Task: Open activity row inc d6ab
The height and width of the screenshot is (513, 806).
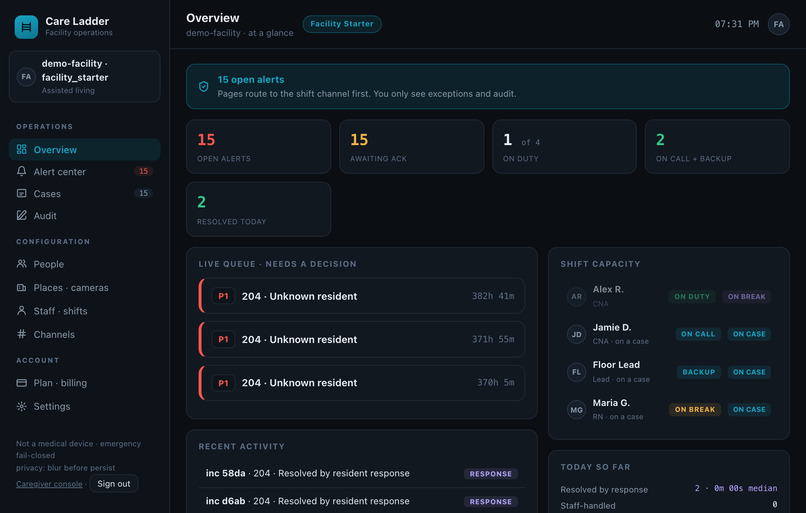Action: (x=362, y=501)
